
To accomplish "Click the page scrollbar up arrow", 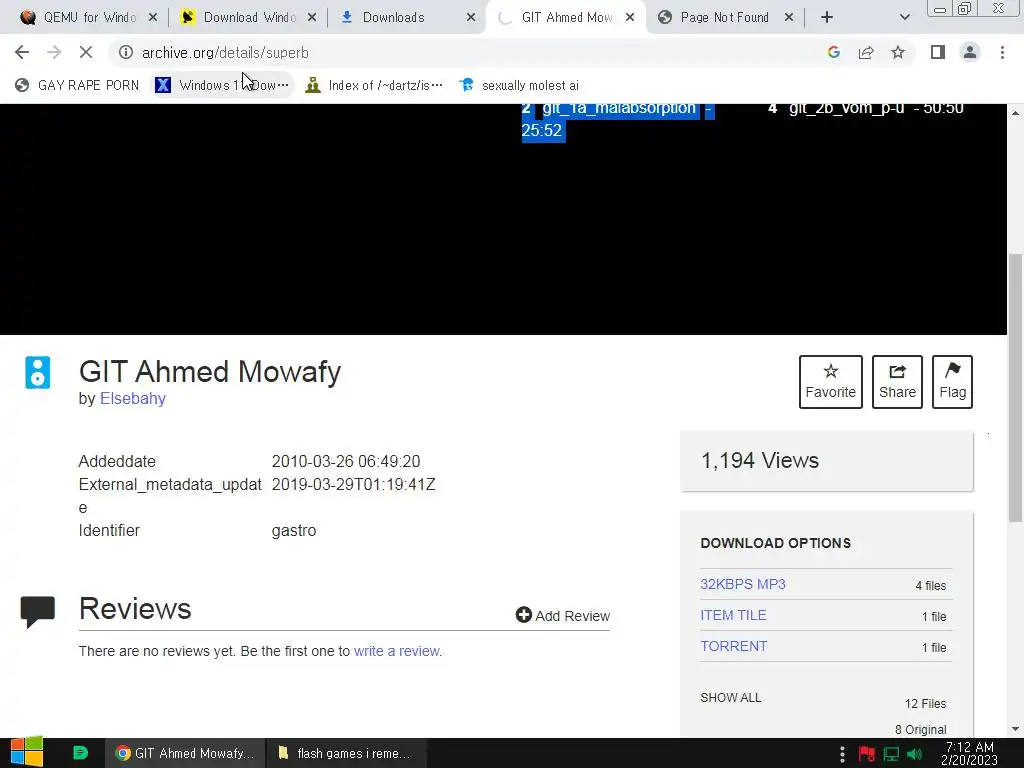I will pos(1015,113).
